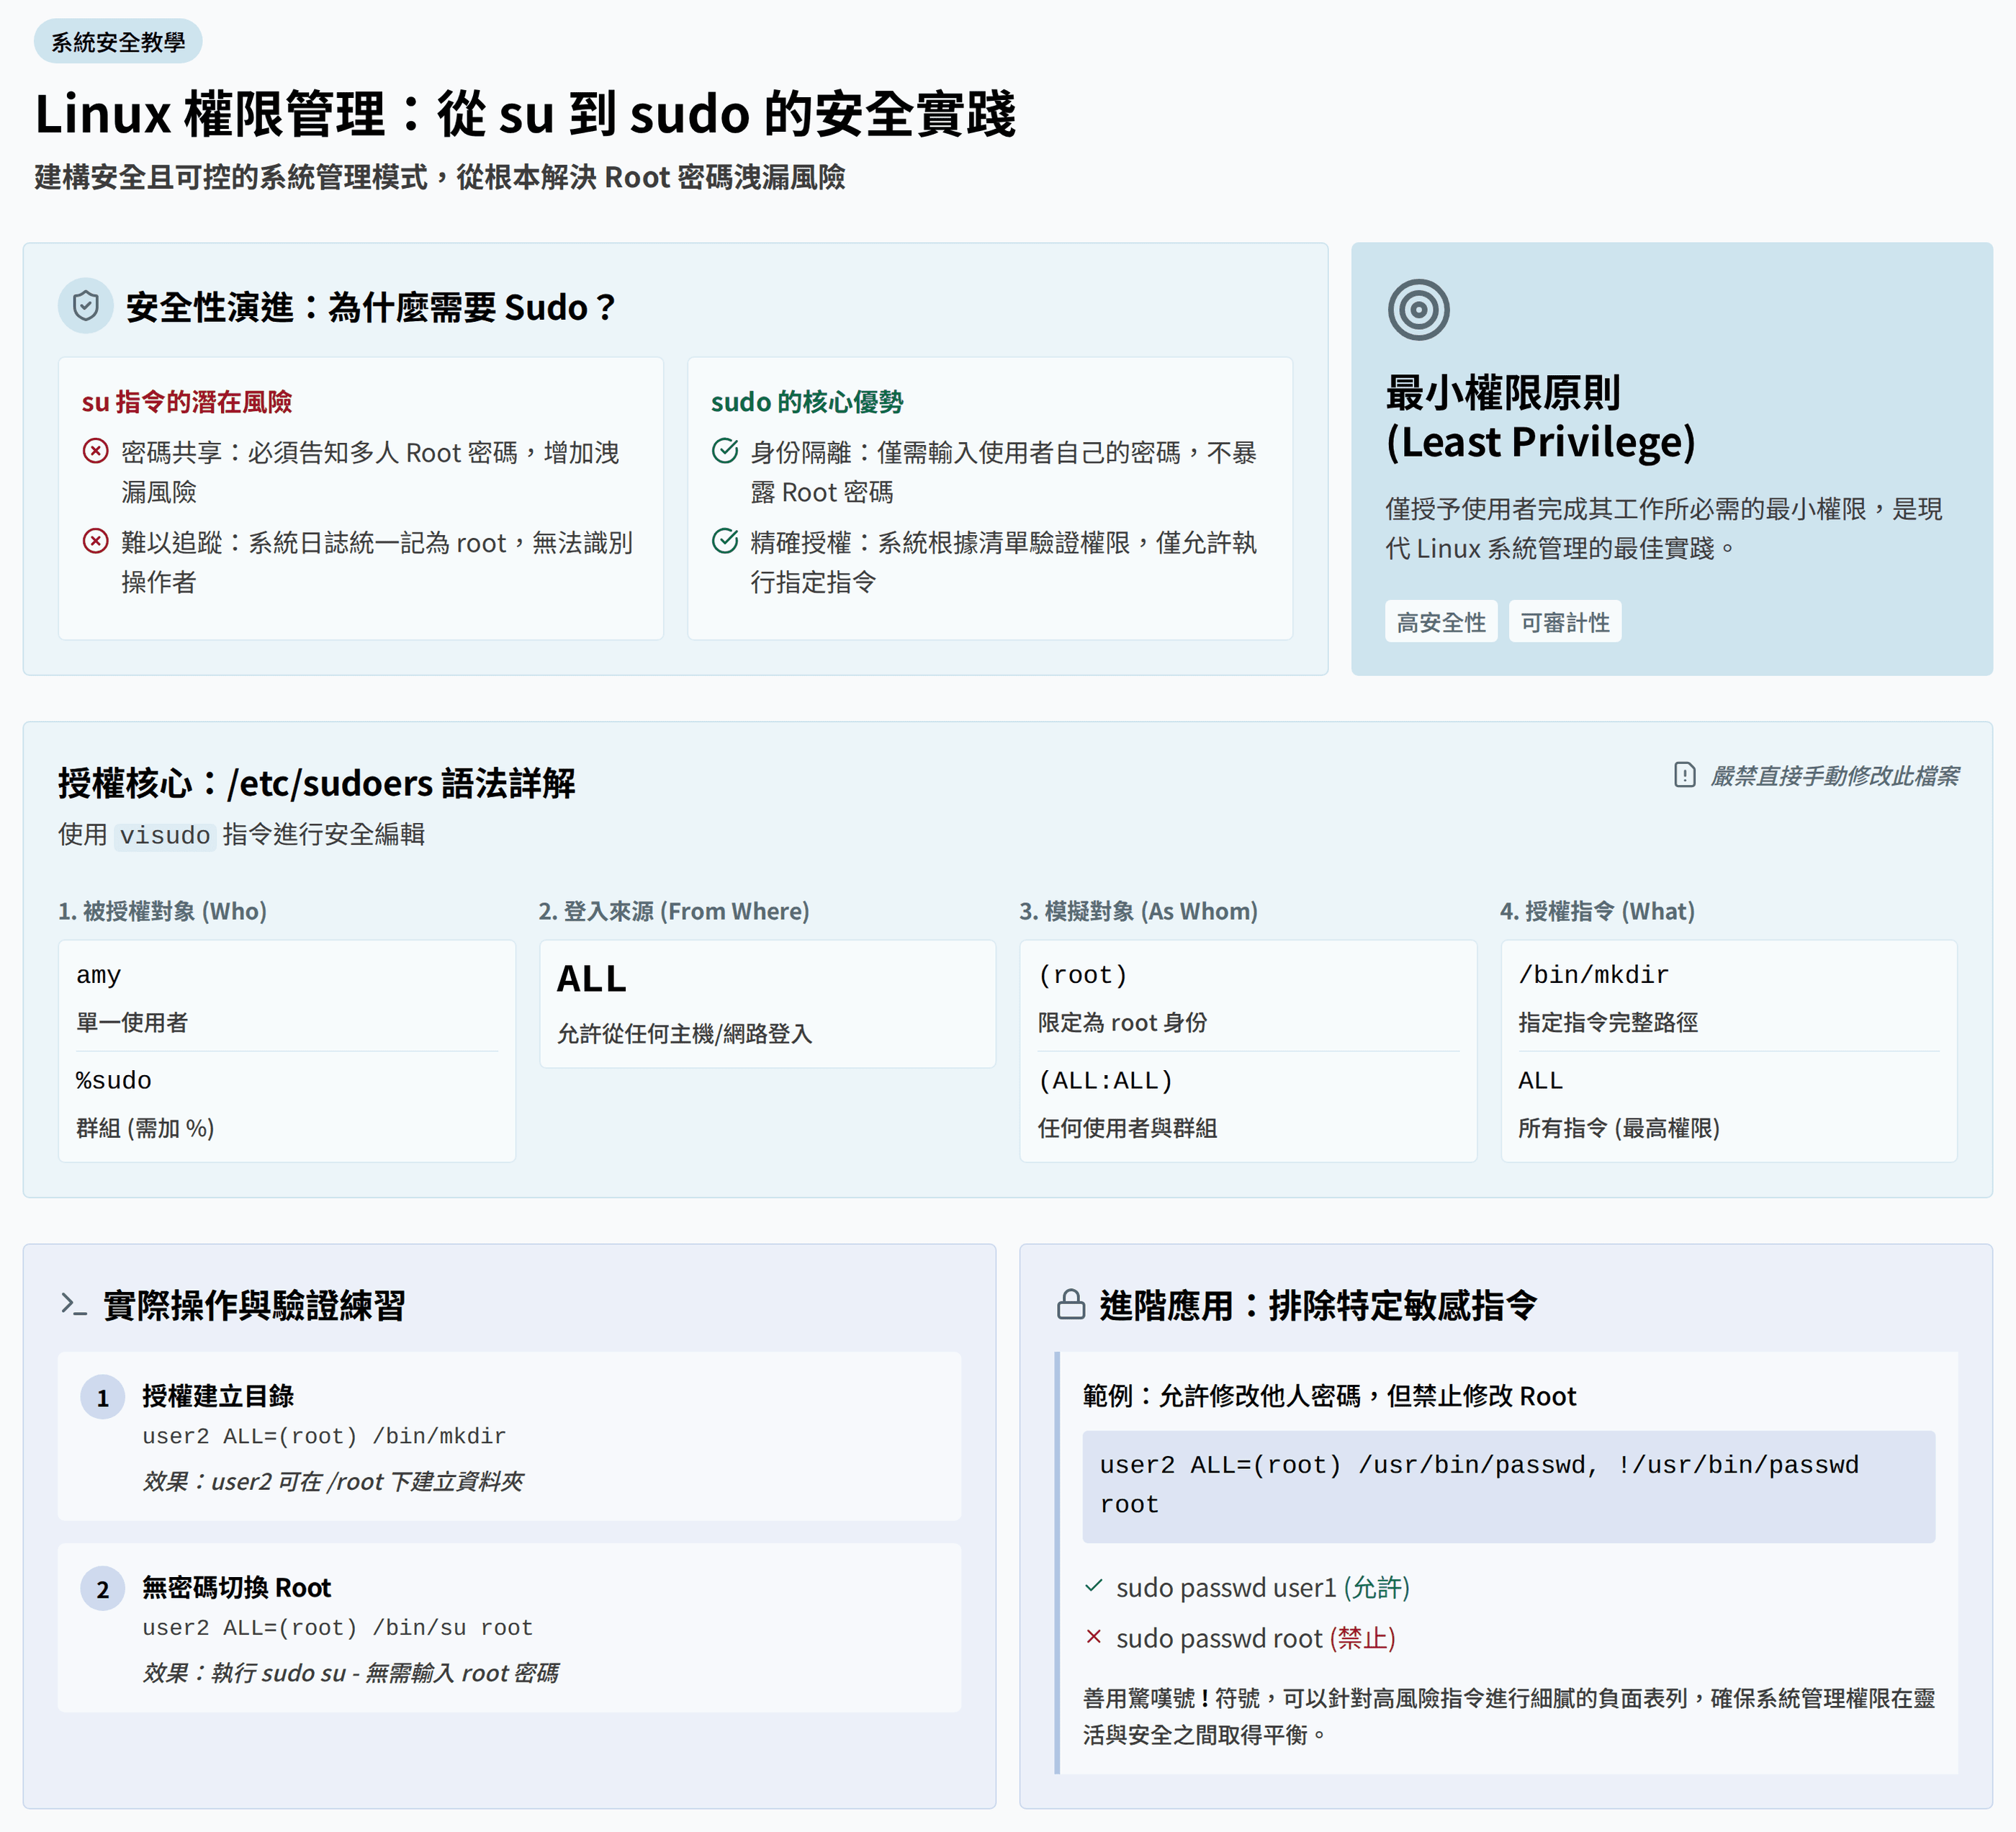Image resolution: width=2016 pixels, height=1832 pixels.
Task: Click the target icon above 最小權限原則
Action: pyautogui.click(x=1418, y=310)
